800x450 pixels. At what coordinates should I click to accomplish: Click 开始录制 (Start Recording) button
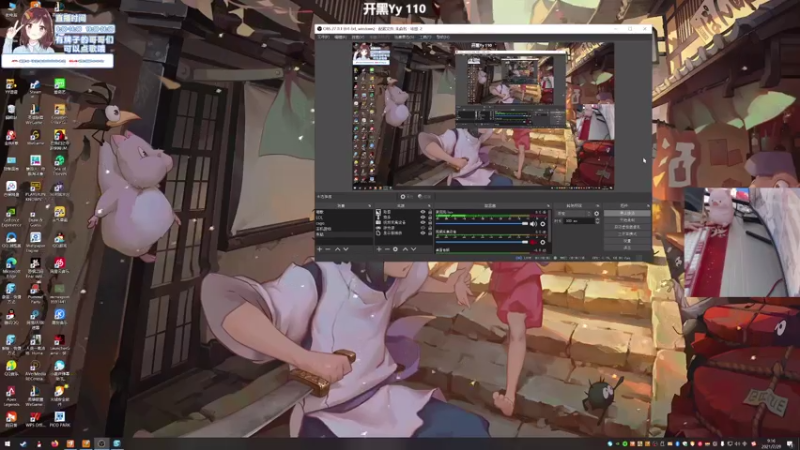627,220
